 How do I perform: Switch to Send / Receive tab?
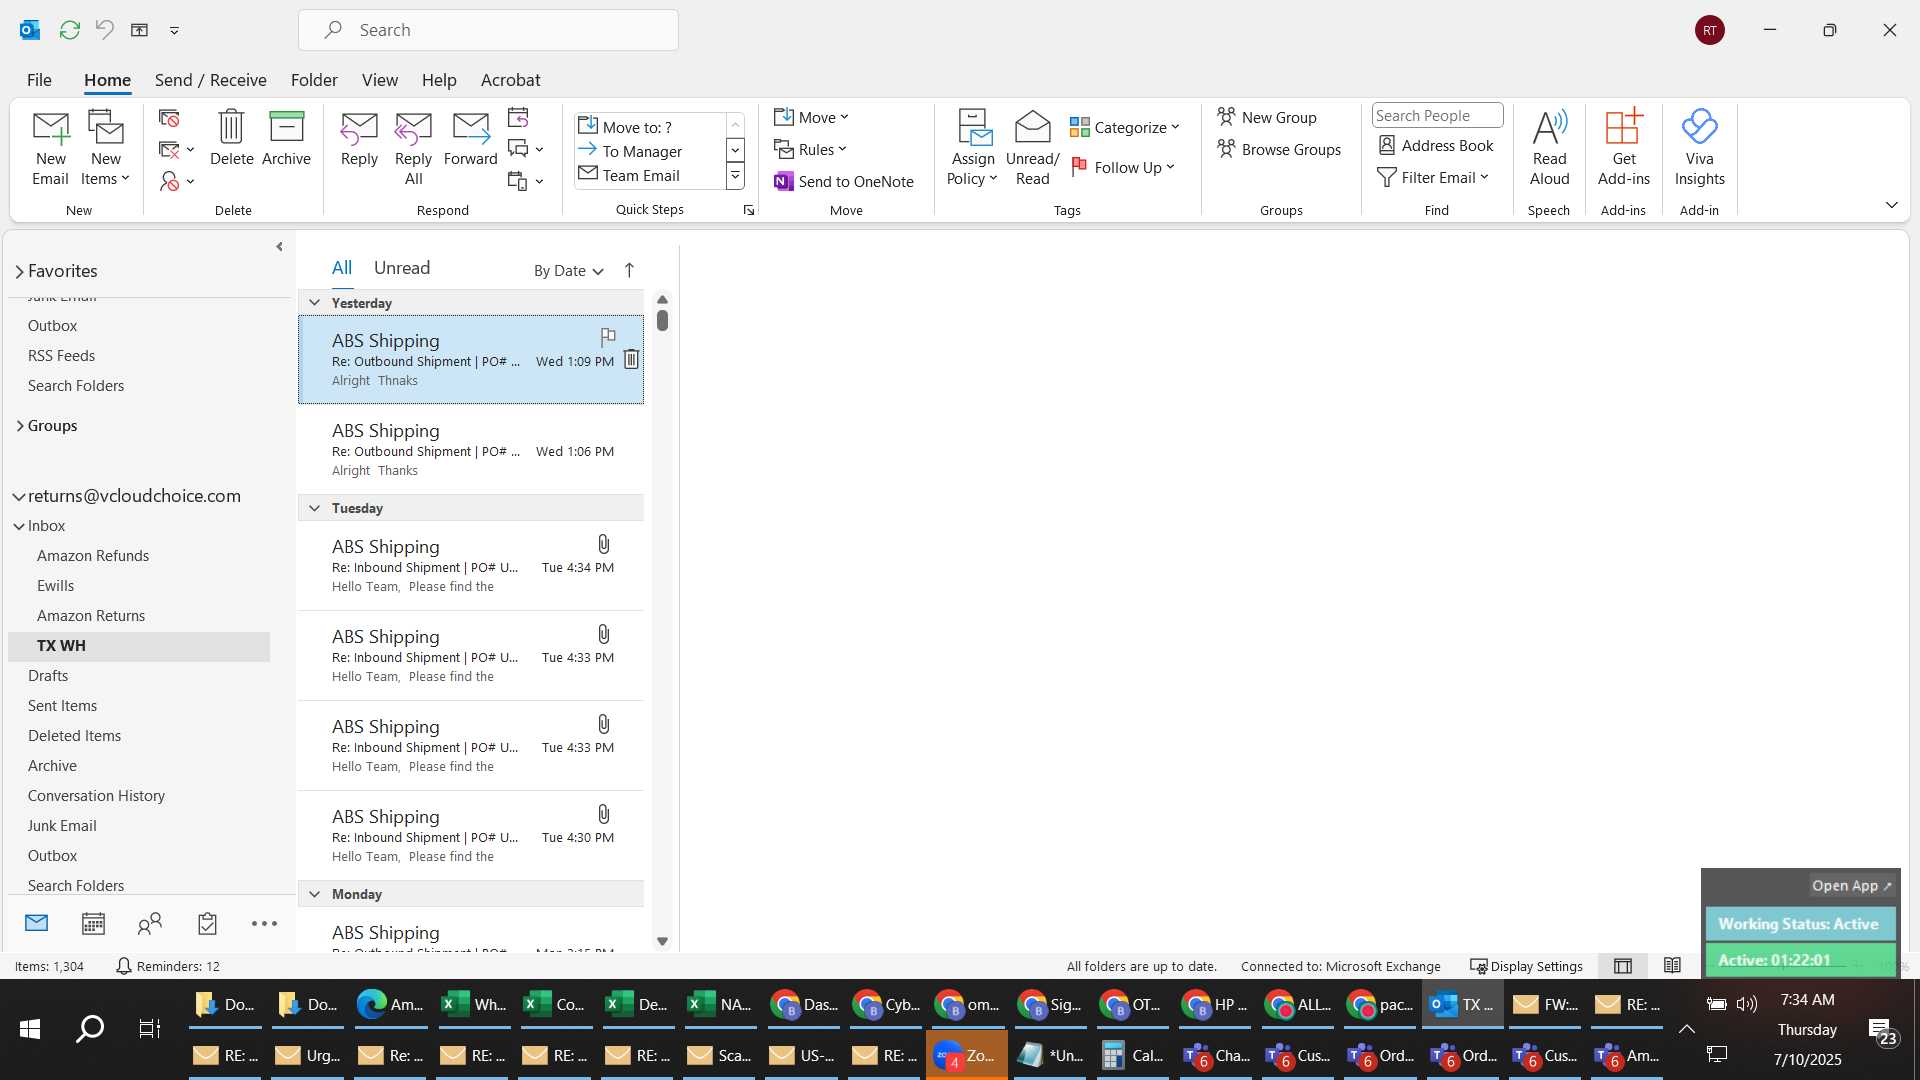[x=210, y=80]
